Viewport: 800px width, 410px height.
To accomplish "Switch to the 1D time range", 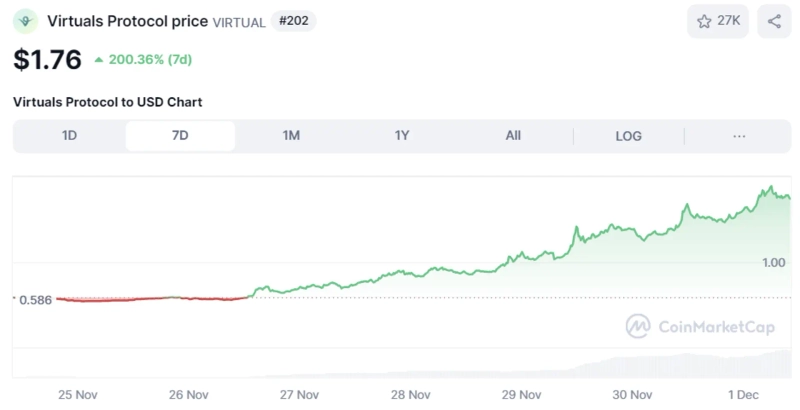I will pyautogui.click(x=70, y=136).
